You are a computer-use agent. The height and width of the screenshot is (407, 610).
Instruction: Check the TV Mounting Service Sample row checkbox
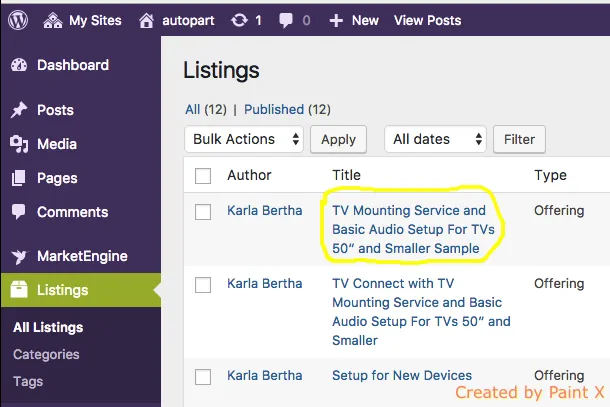[x=204, y=212]
